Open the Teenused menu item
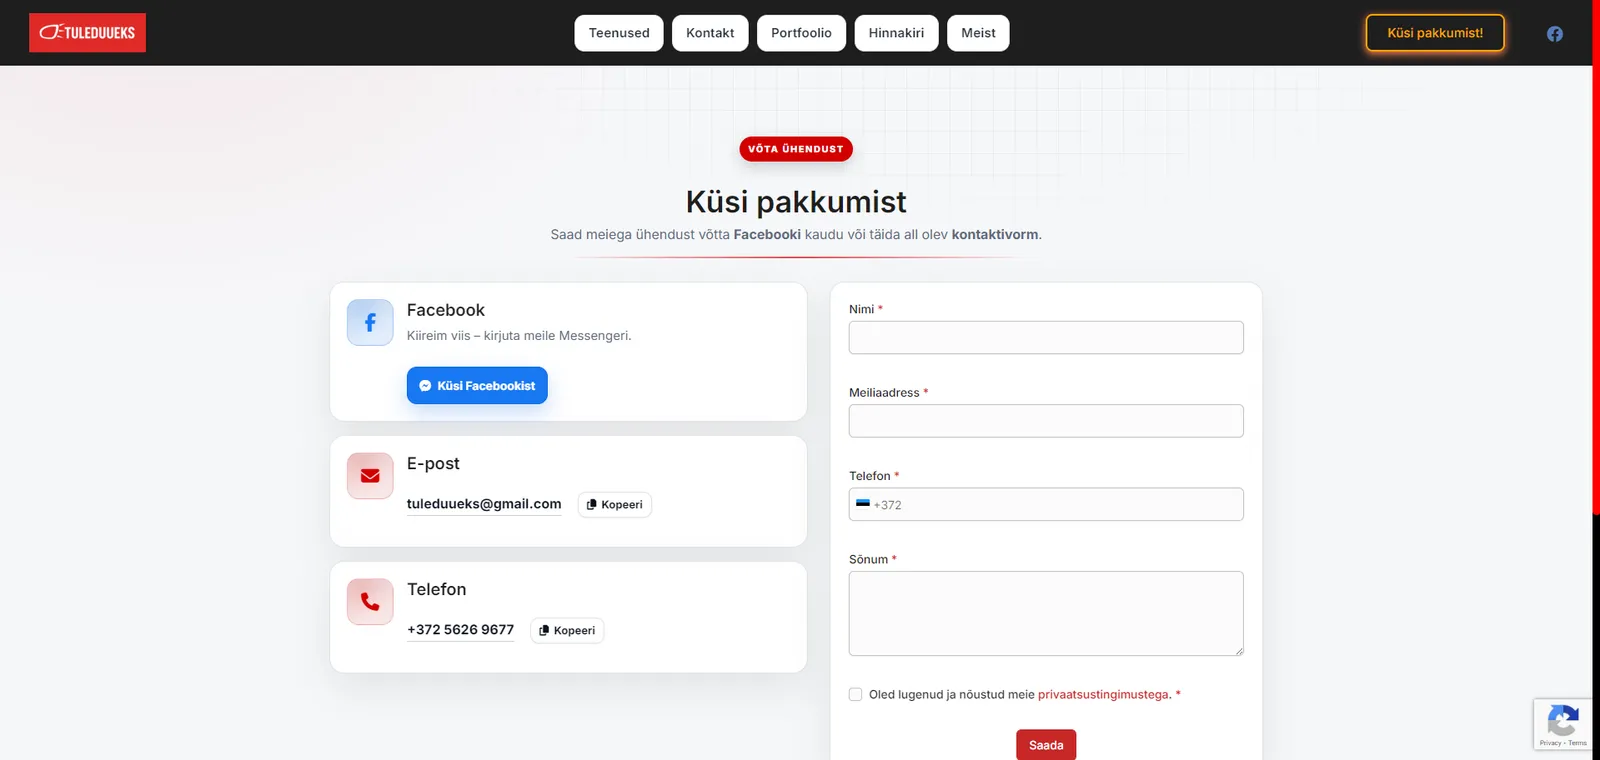Screen dimensions: 1600x760 point(619,33)
